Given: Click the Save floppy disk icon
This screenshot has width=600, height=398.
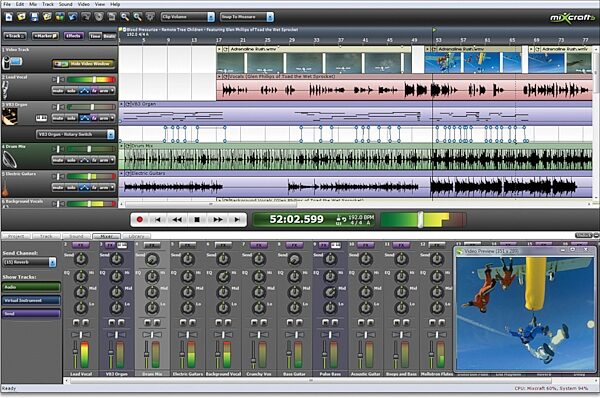Looking at the screenshot, I should pos(34,17).
